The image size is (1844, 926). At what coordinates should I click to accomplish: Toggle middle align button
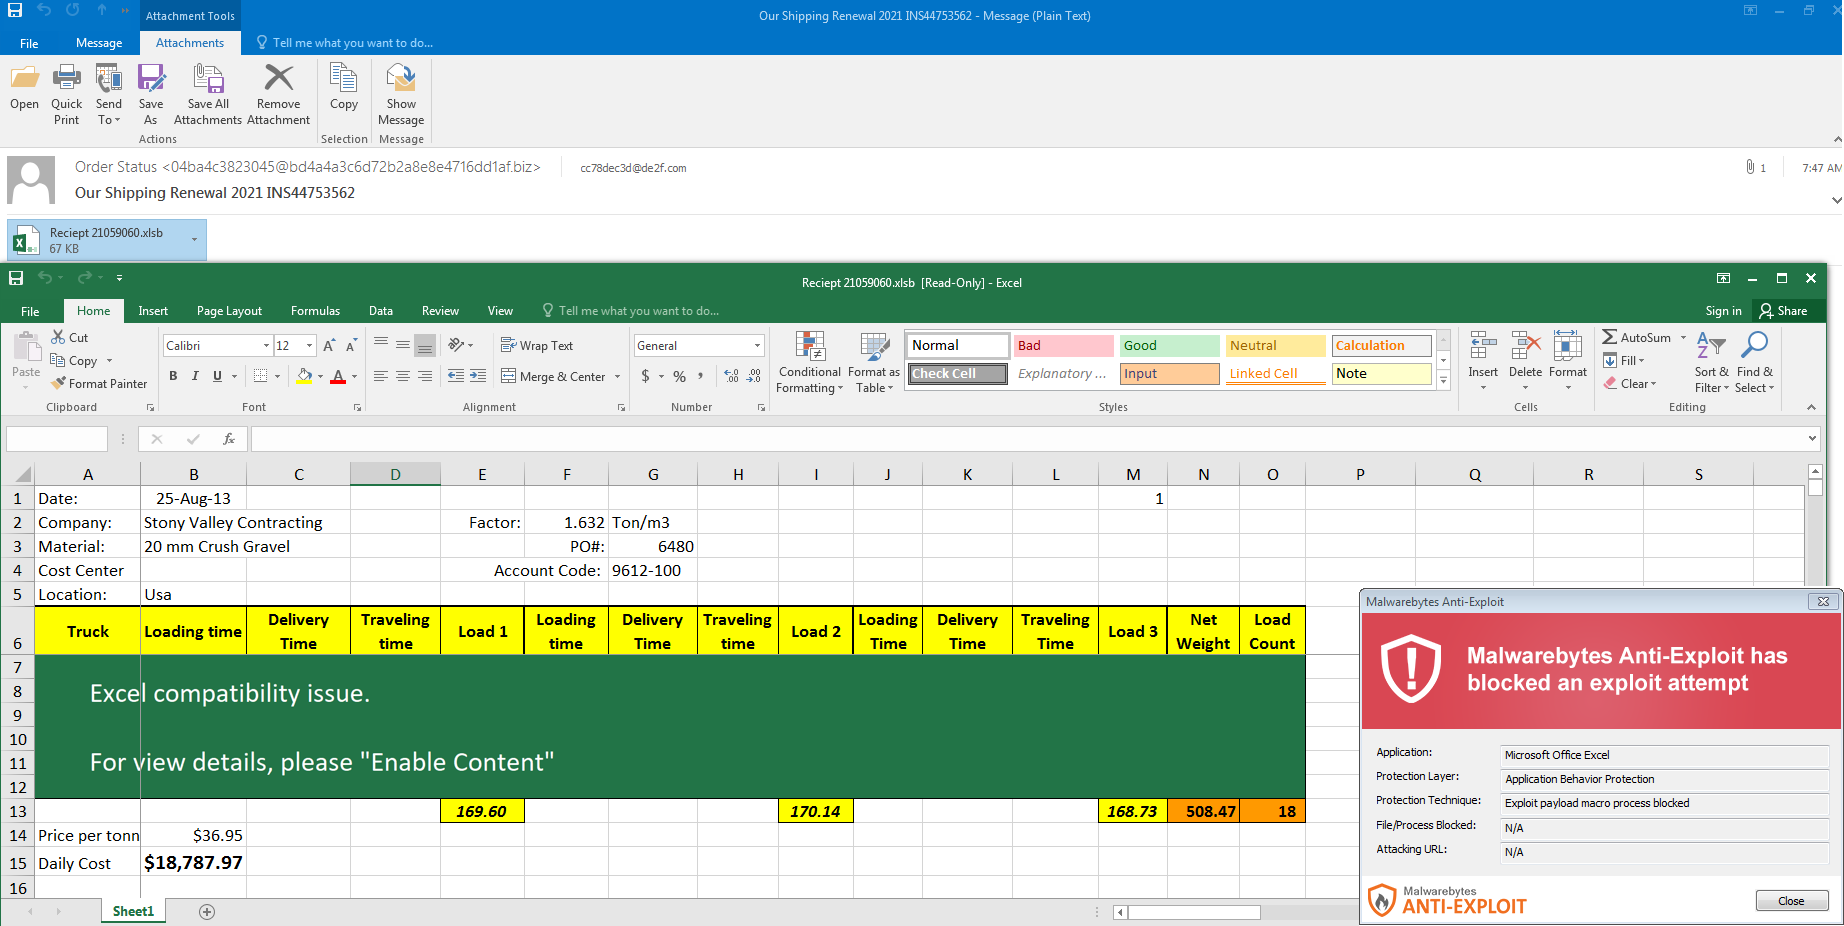403,345
